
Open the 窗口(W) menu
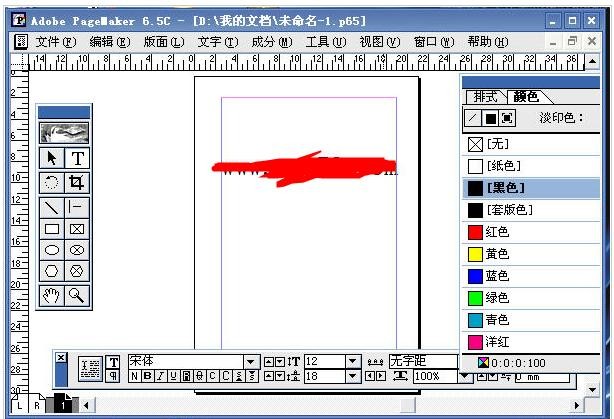pos(434,42)
